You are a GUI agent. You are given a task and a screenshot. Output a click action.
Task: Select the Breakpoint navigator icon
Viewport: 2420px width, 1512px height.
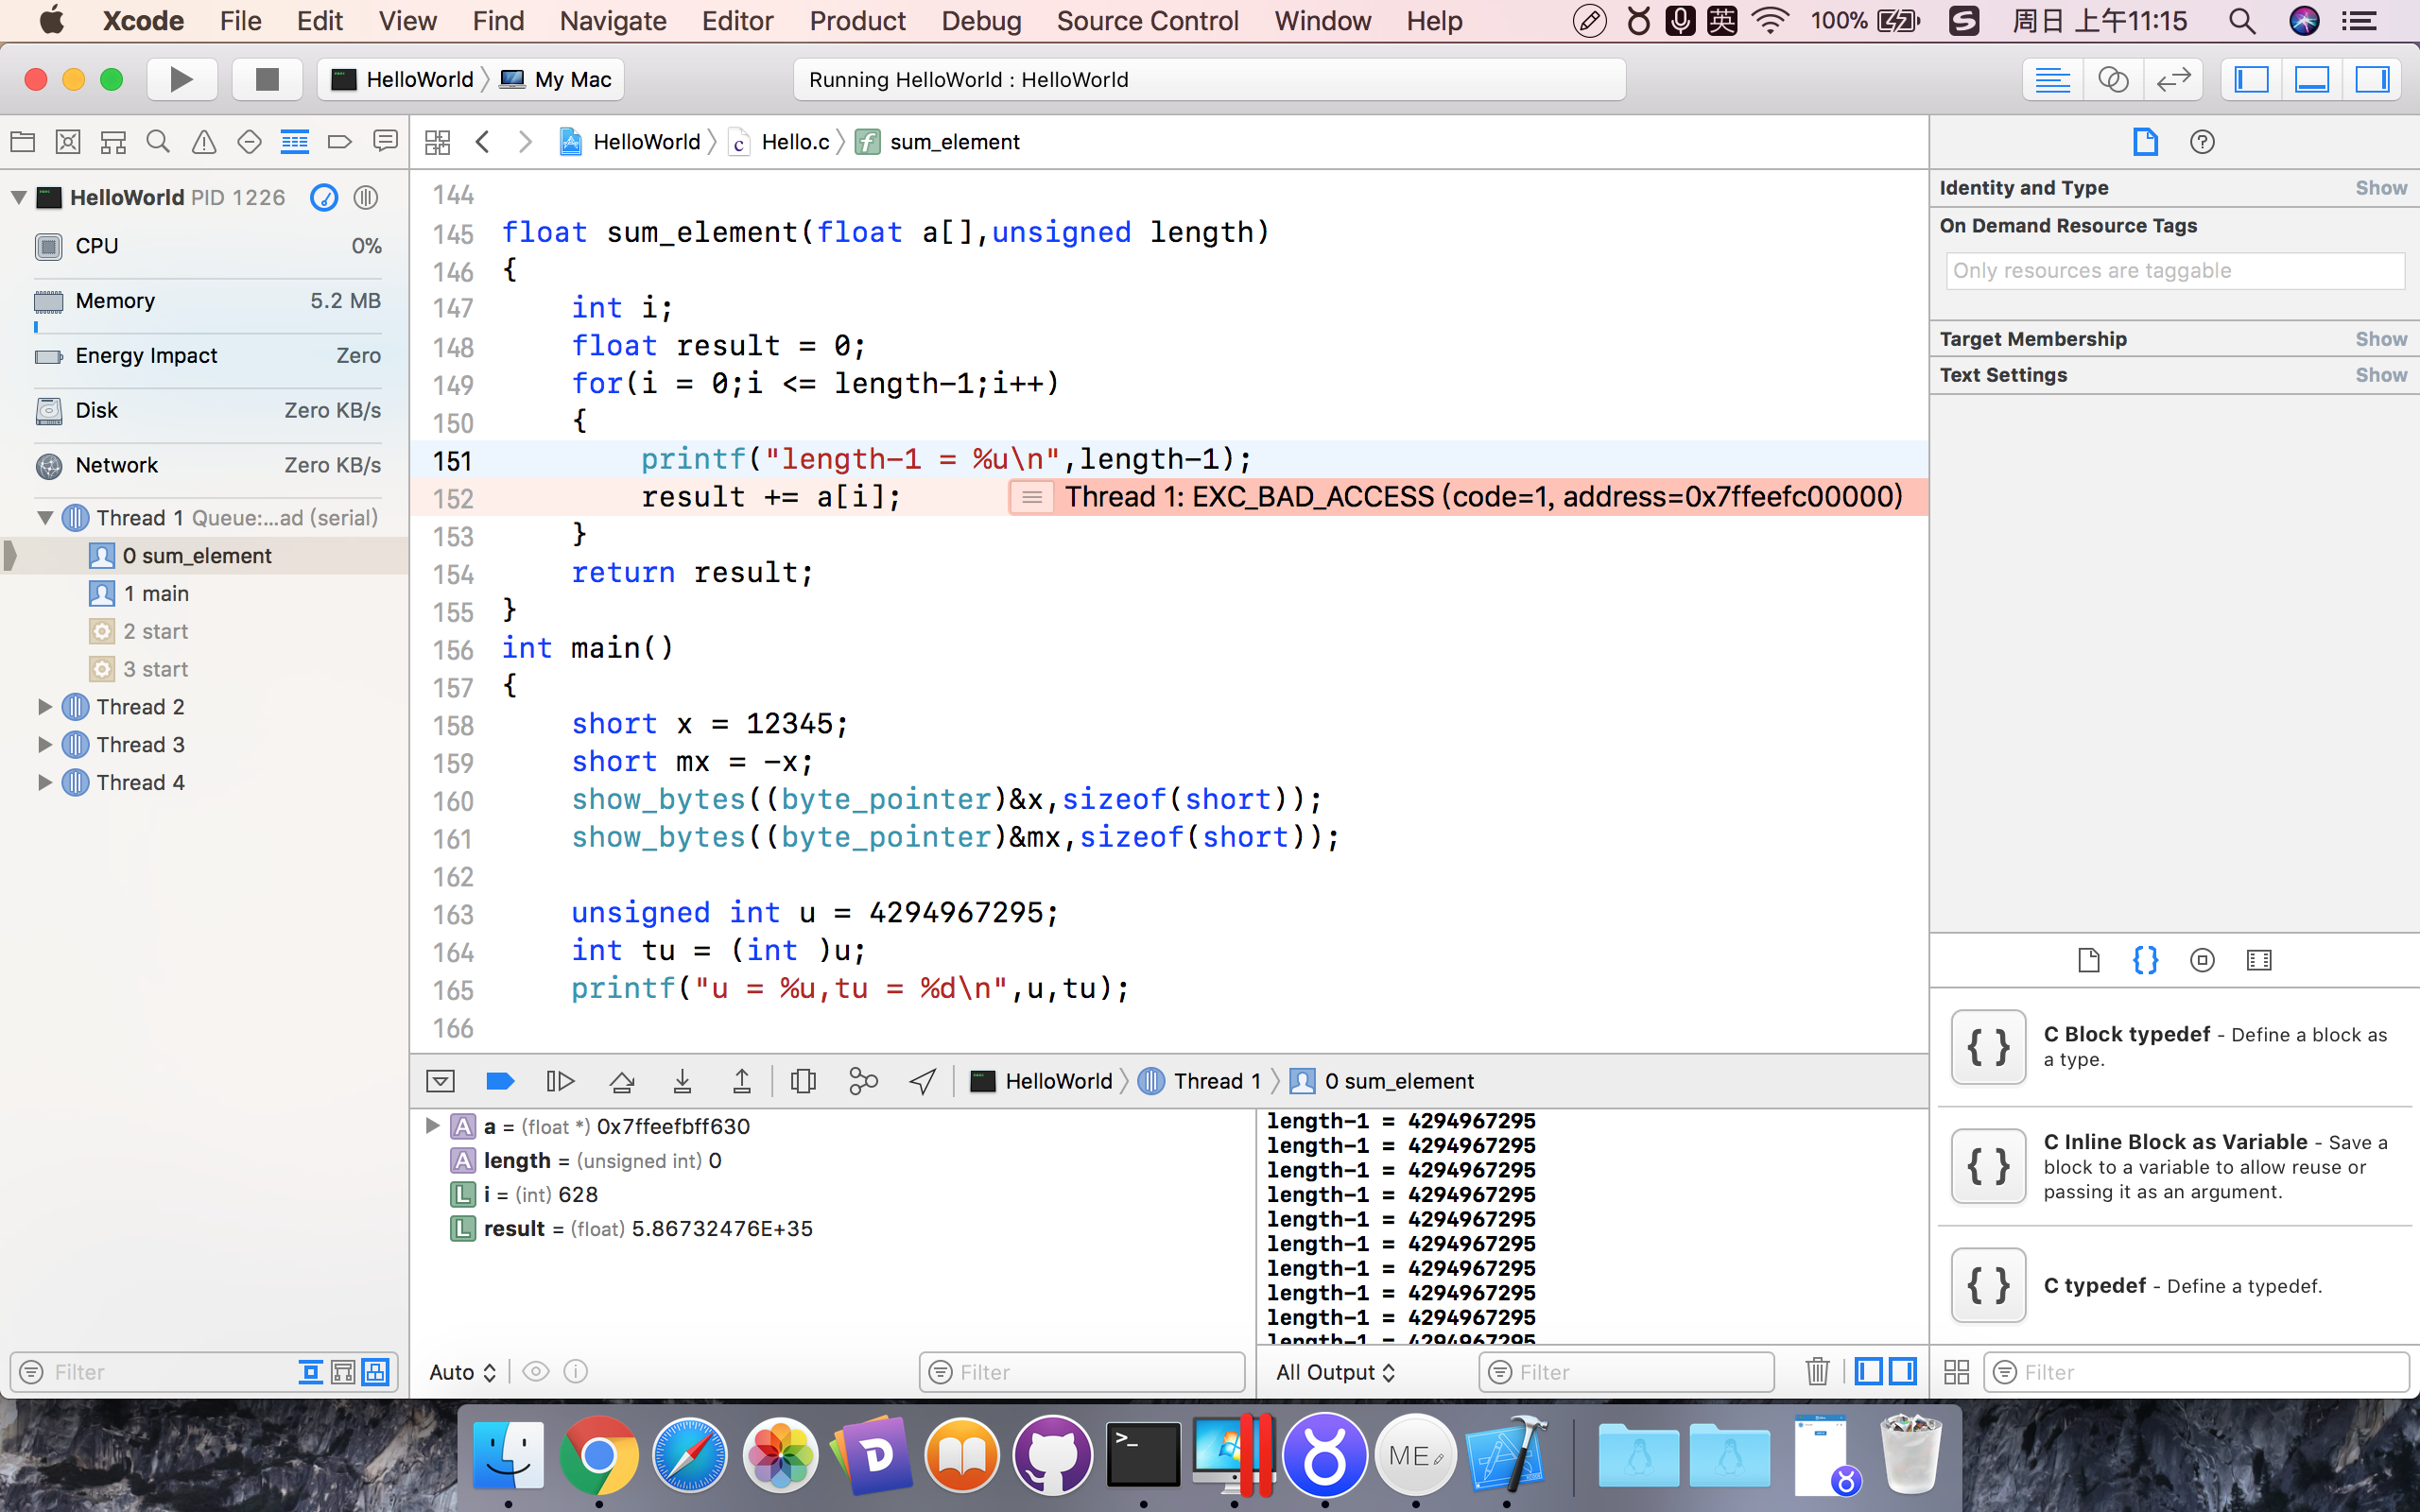point(339,142)
